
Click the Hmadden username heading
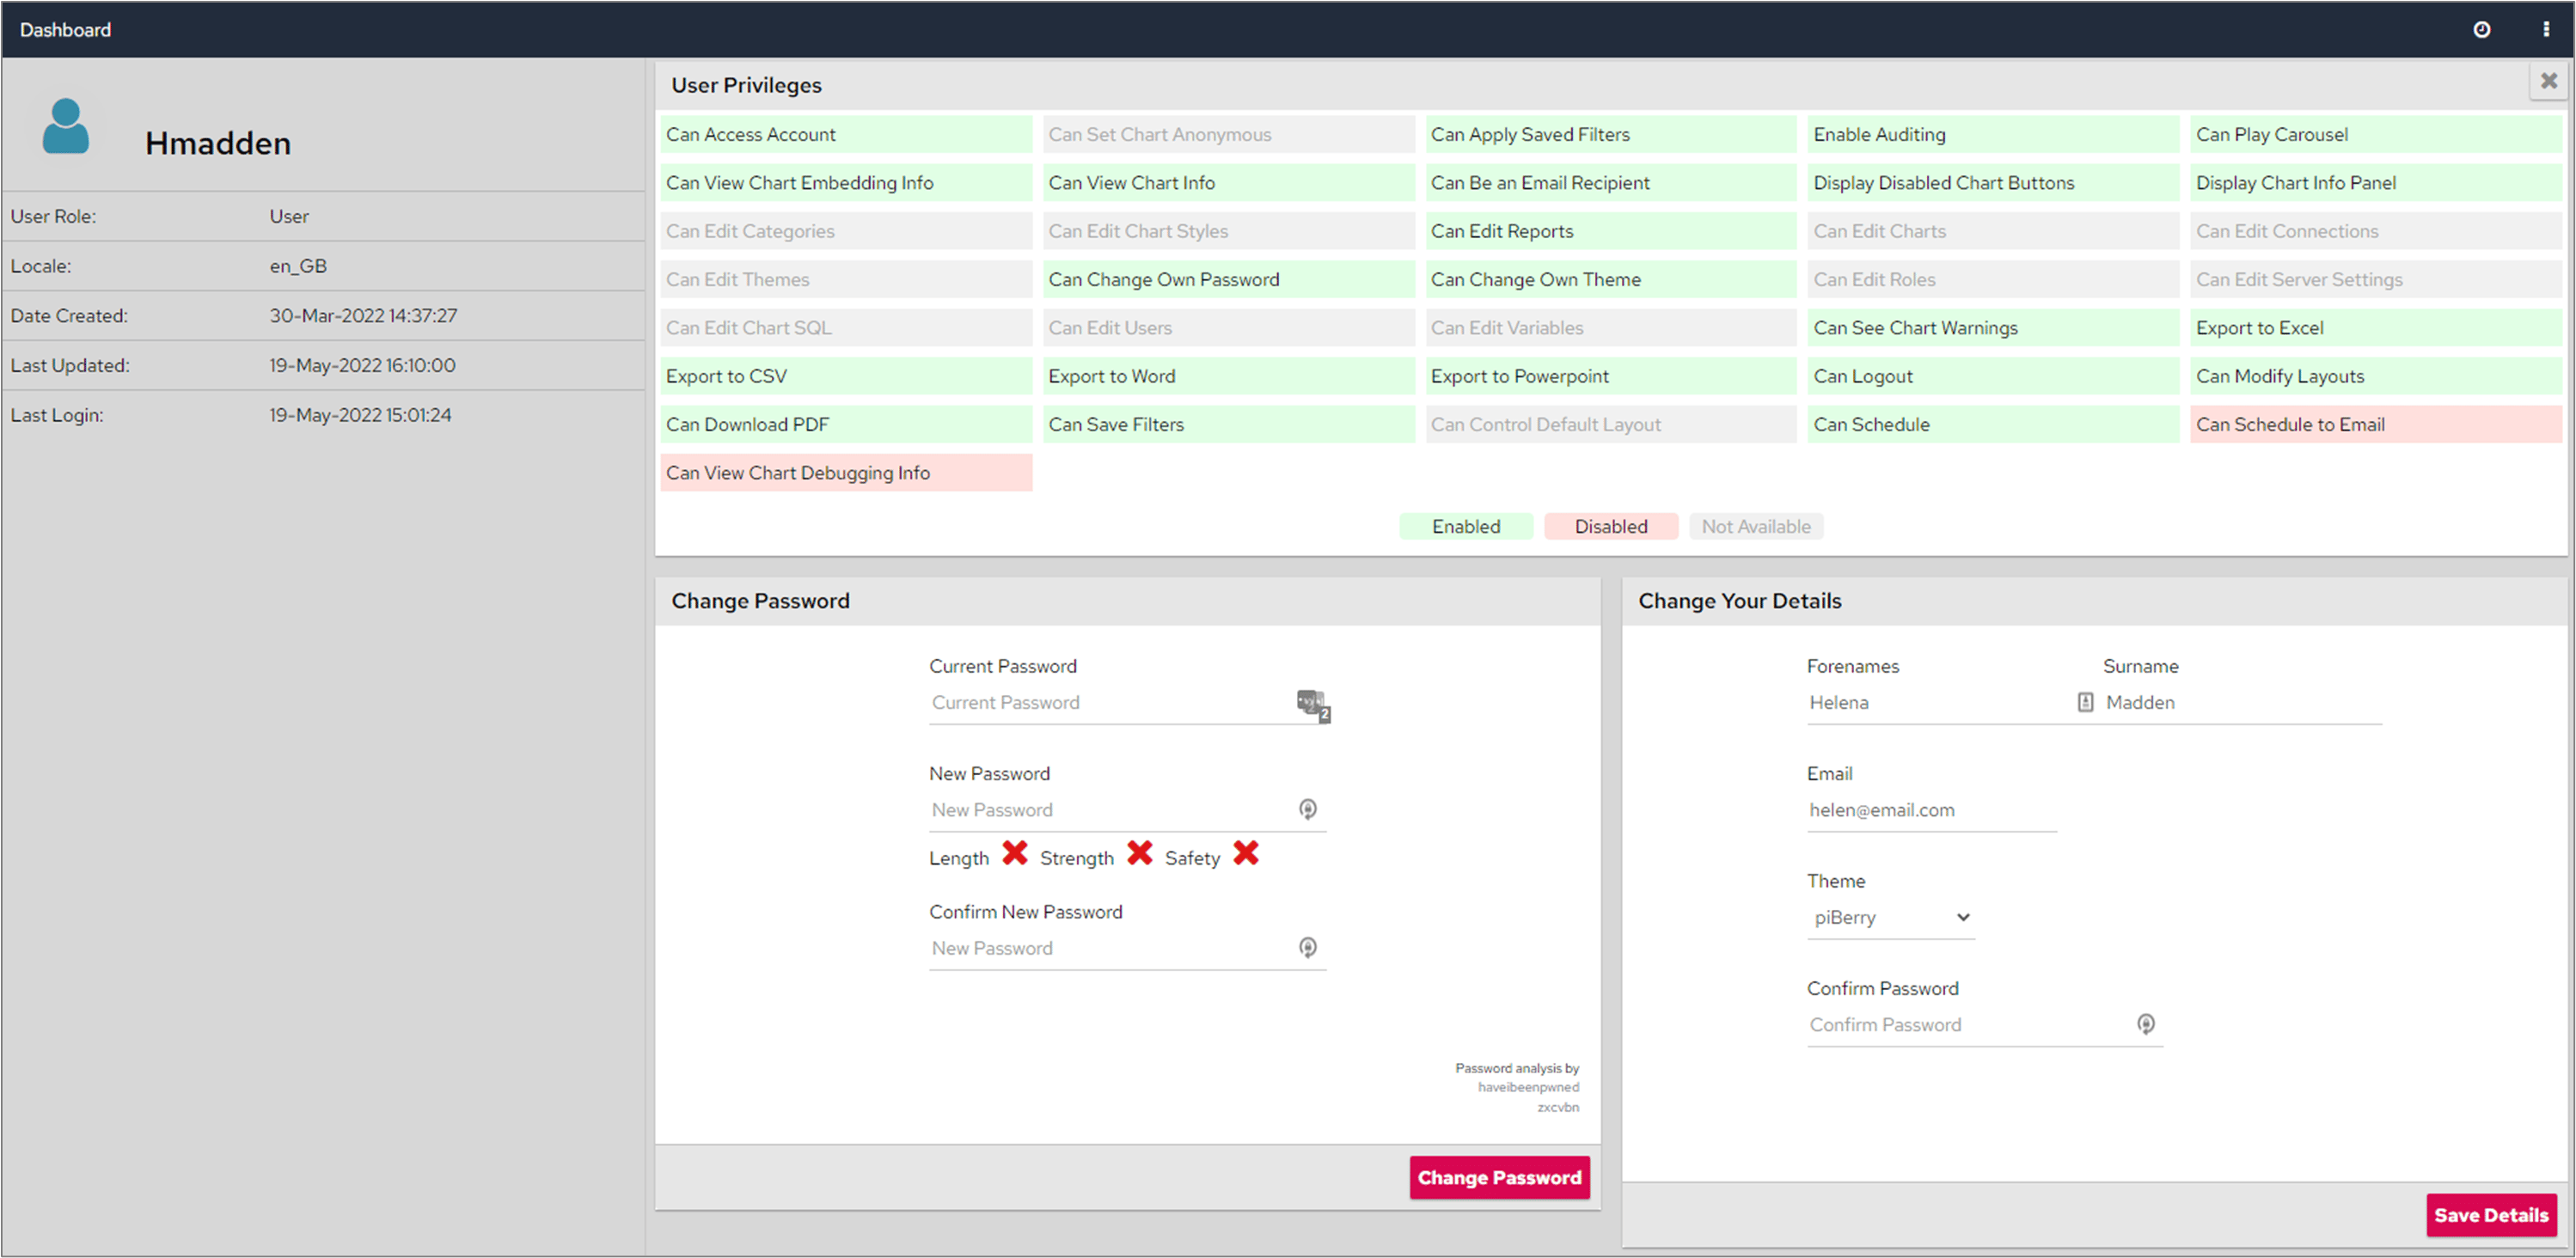click(x=218, y=143)
